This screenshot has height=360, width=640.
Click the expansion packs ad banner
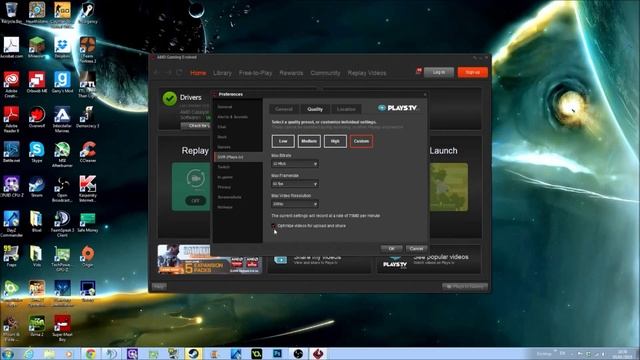(x=210, y=259)
